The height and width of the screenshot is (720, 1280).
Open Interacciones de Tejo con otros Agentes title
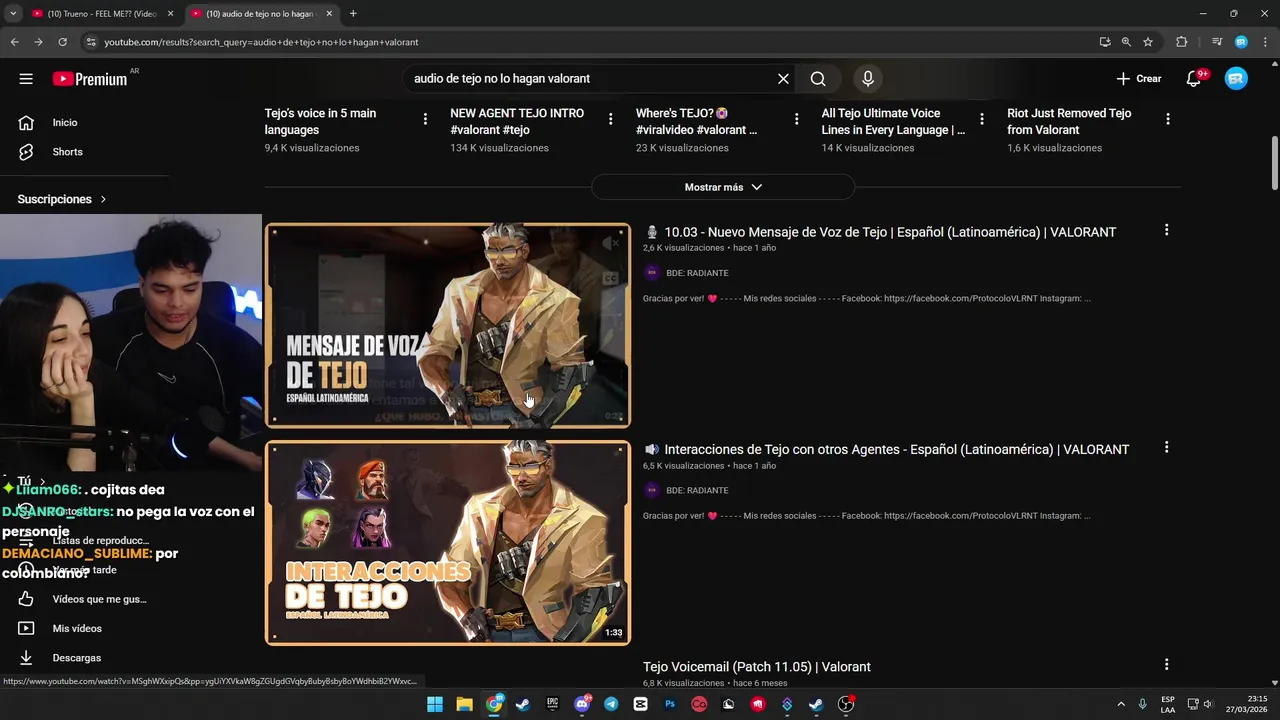tap(887, 450)
